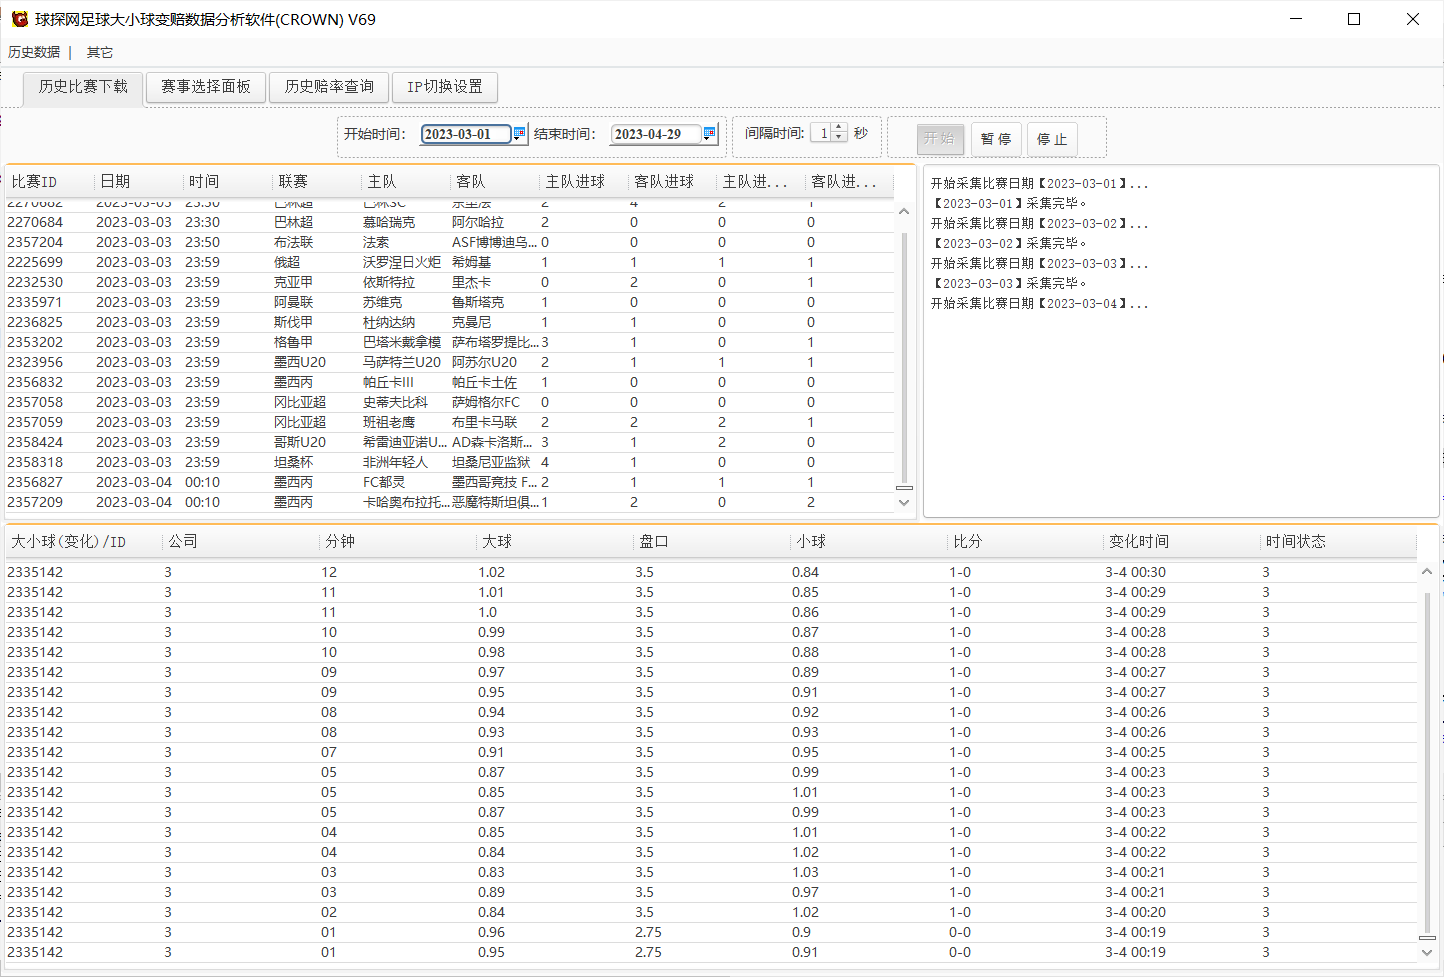
Task: Select match row ID 2225699
Action: pos(448,262)
